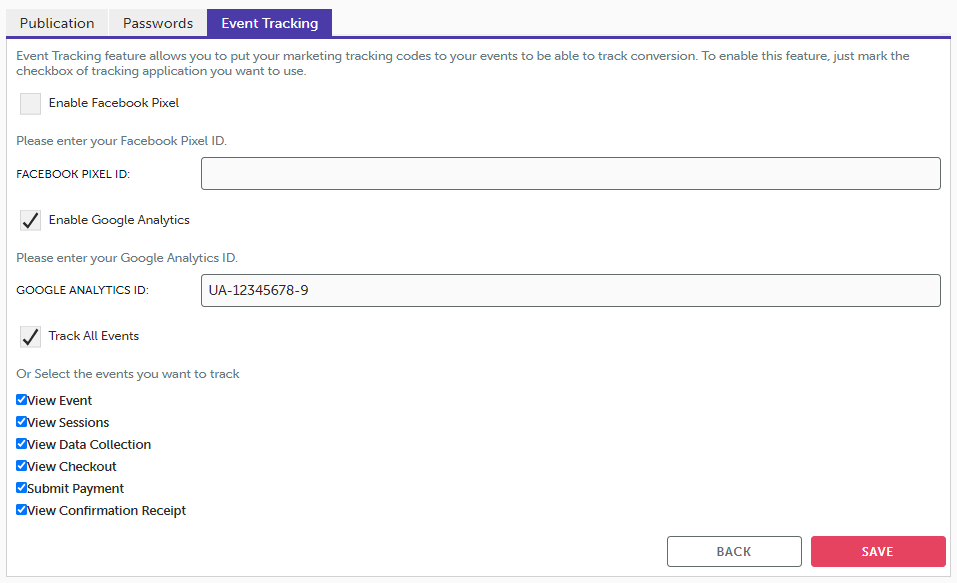Save the event tracking settings
Screen dimensions: 957x583
tap(877, 552)
